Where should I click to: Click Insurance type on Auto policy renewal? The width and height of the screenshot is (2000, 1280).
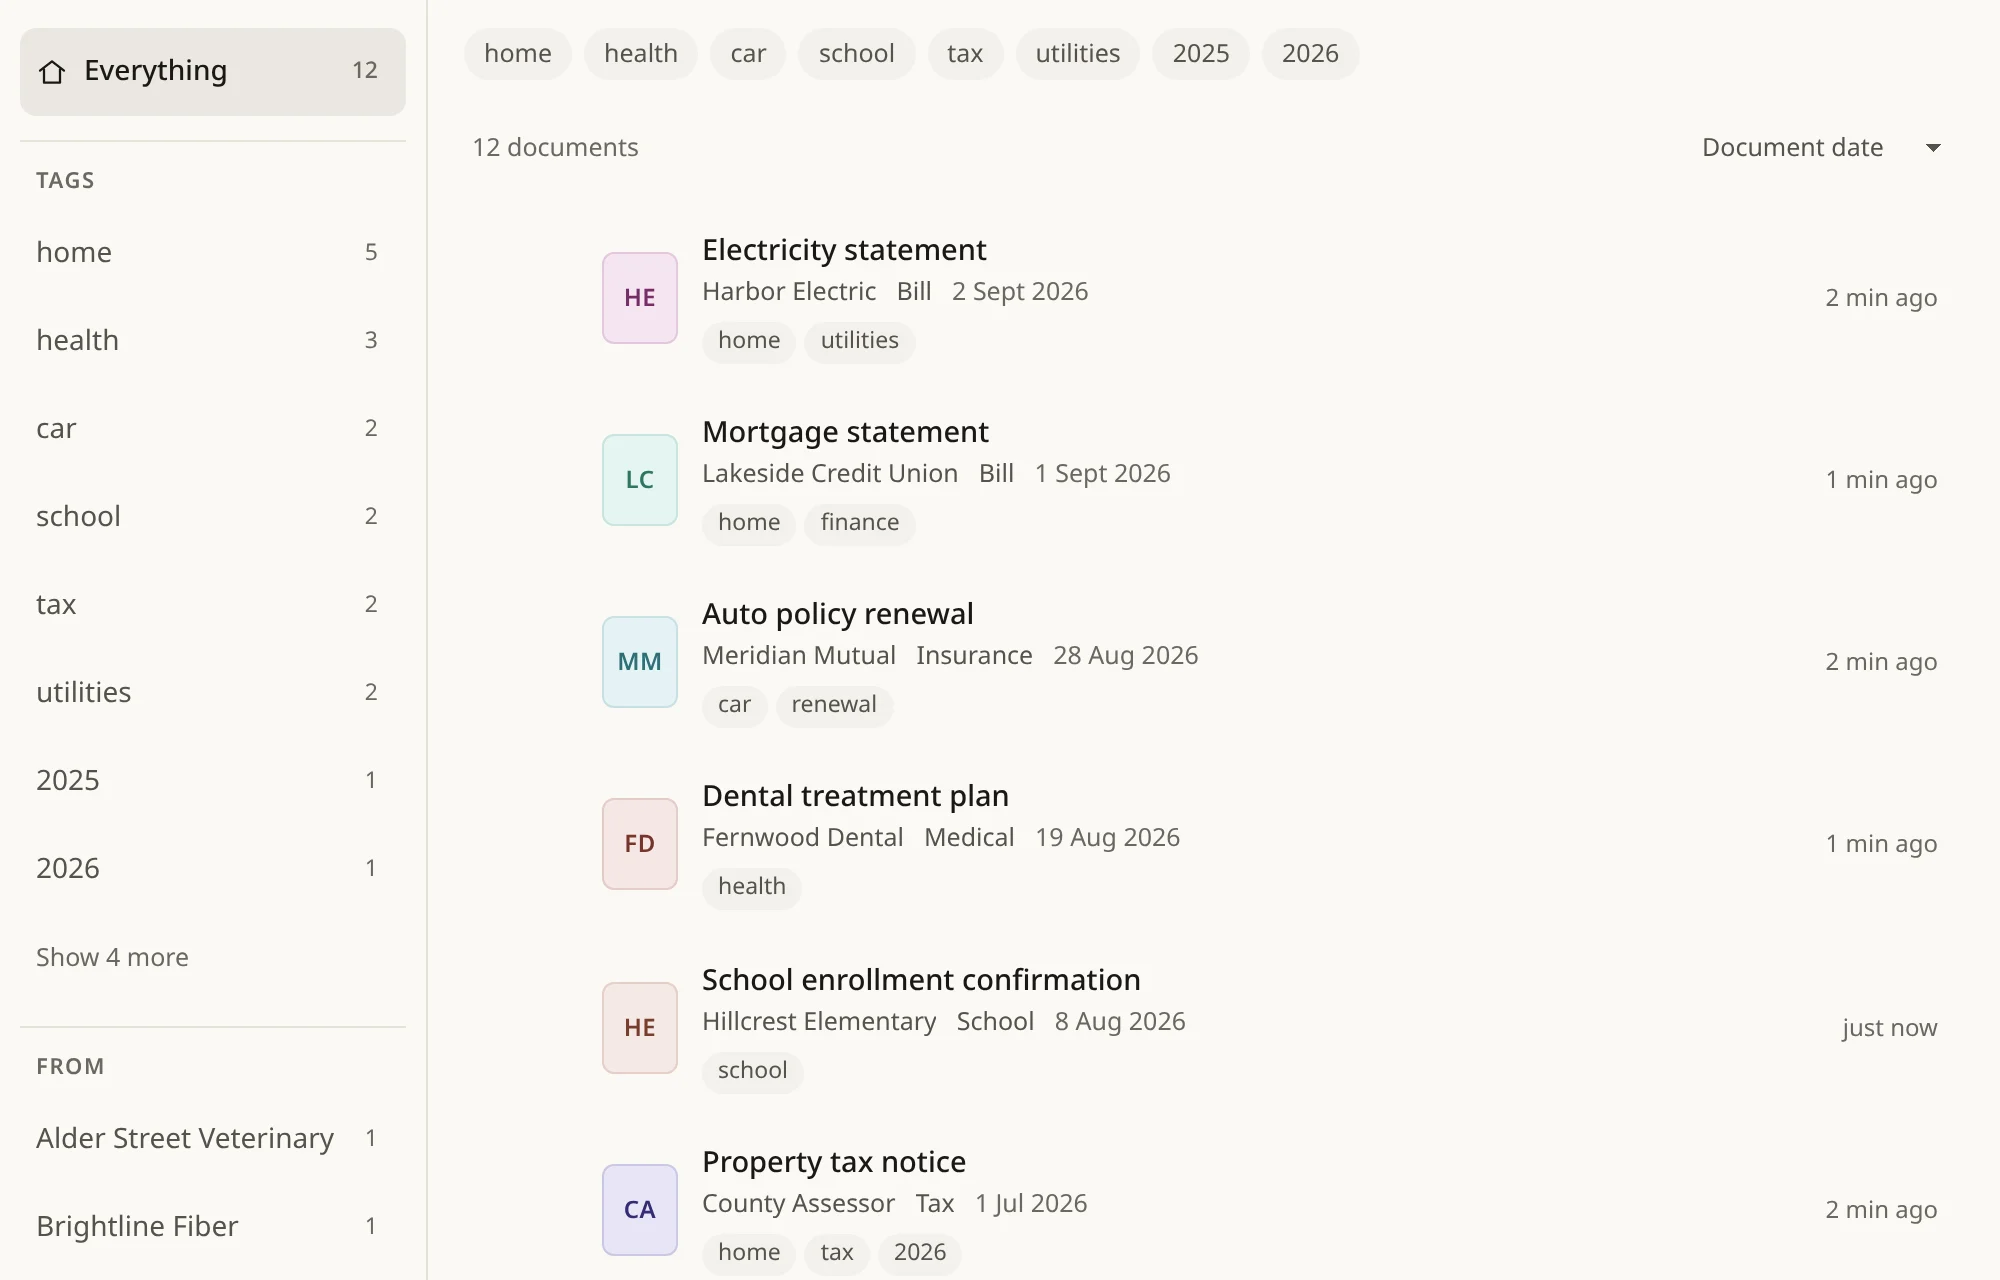tap(974, 656)
